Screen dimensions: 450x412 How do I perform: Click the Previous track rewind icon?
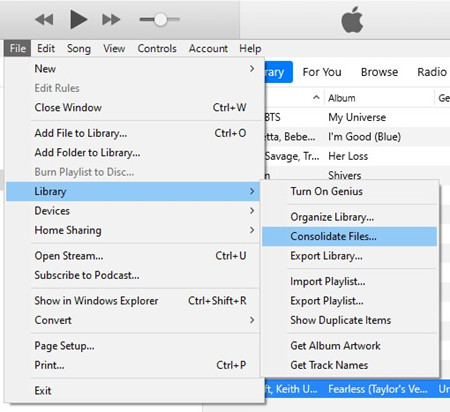[x=44, y=20]
